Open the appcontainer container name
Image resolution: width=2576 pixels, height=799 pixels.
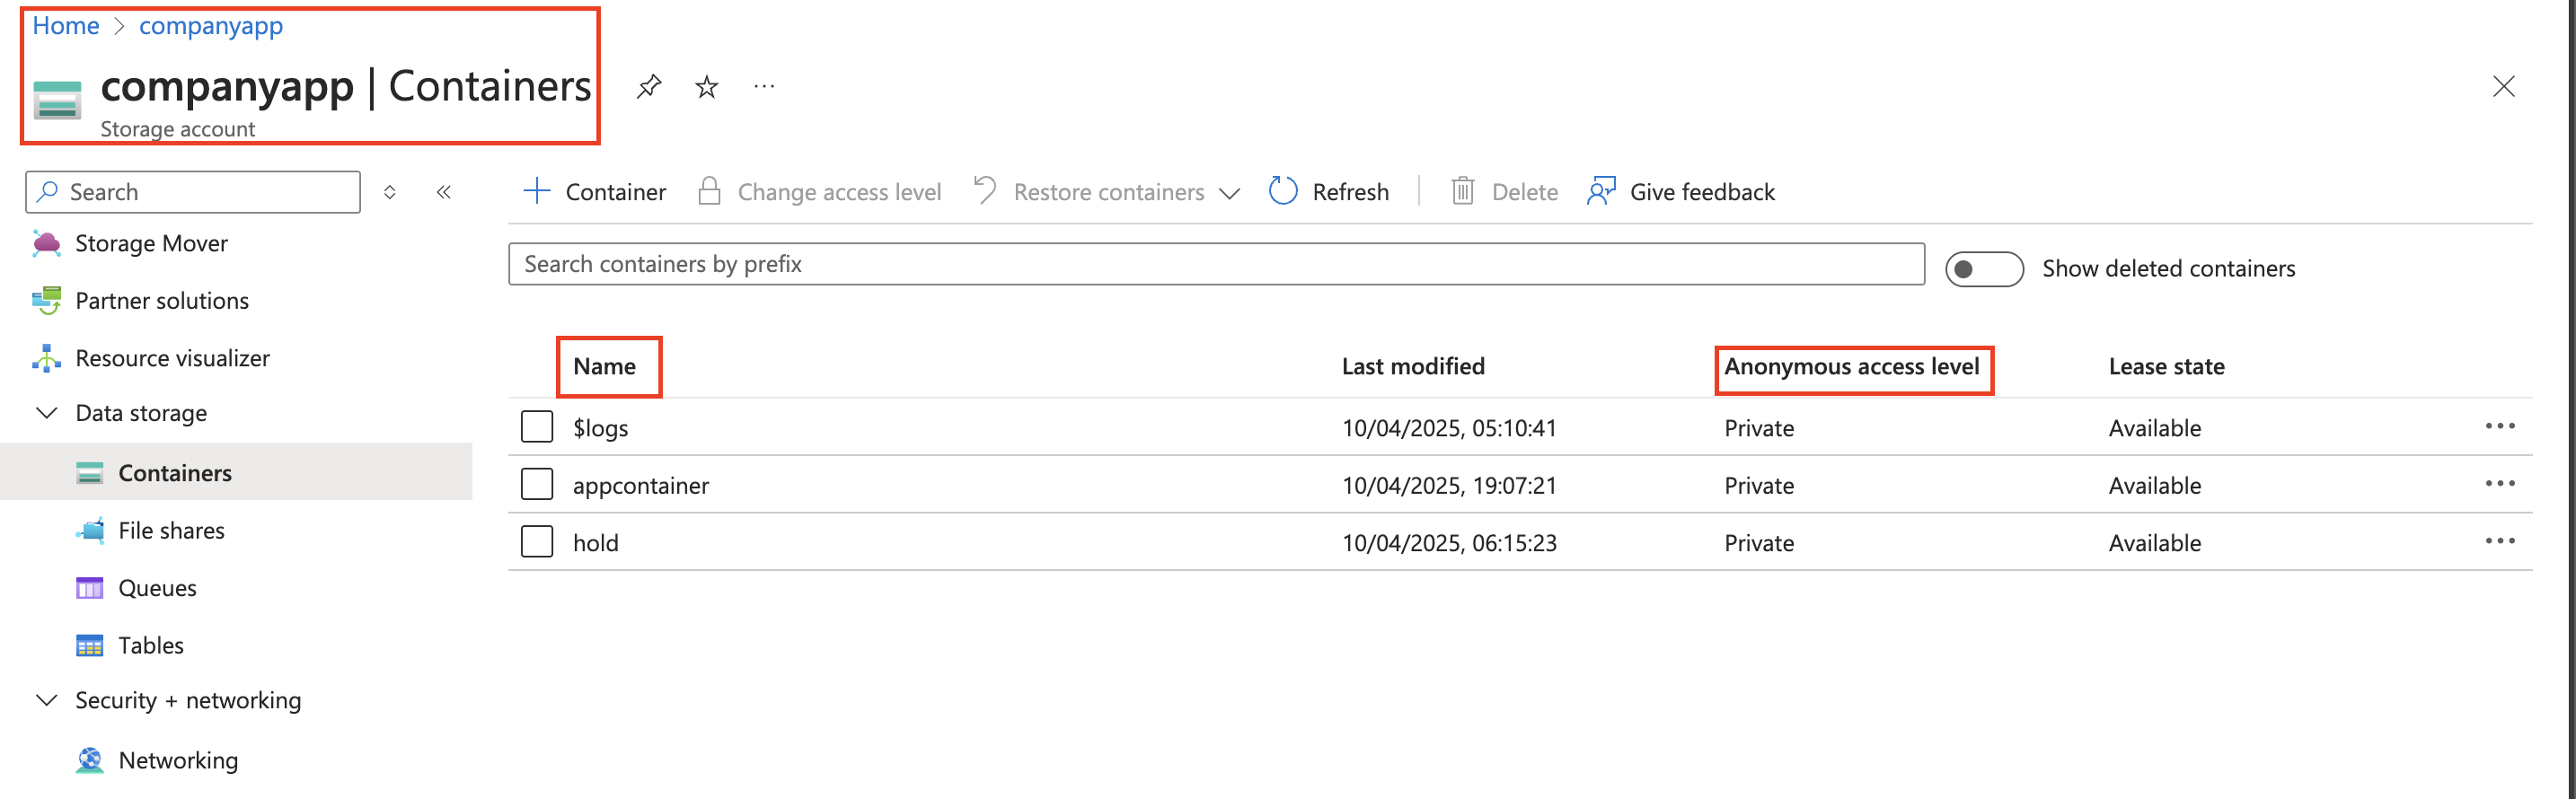(640, 485)
